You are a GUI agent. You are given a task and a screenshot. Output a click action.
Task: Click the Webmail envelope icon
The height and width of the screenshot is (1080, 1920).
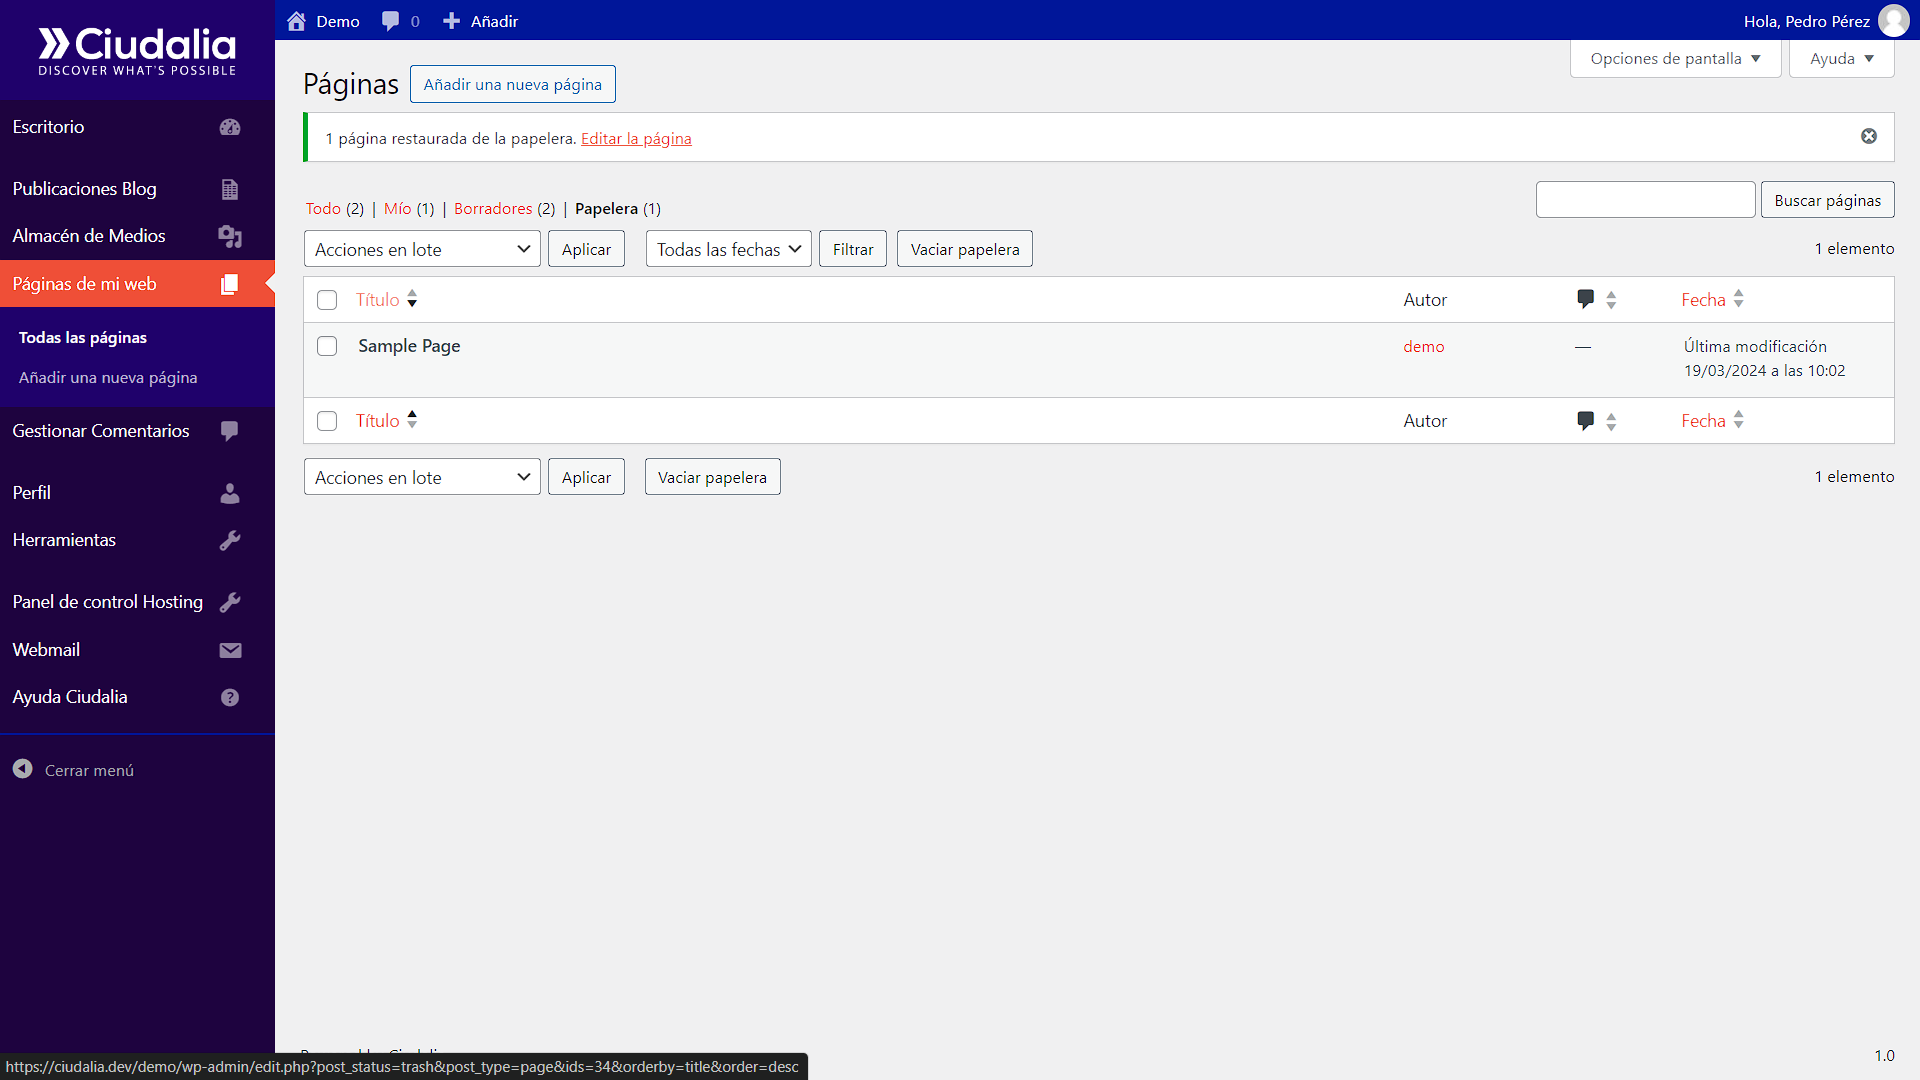click(x=230, y=650)
